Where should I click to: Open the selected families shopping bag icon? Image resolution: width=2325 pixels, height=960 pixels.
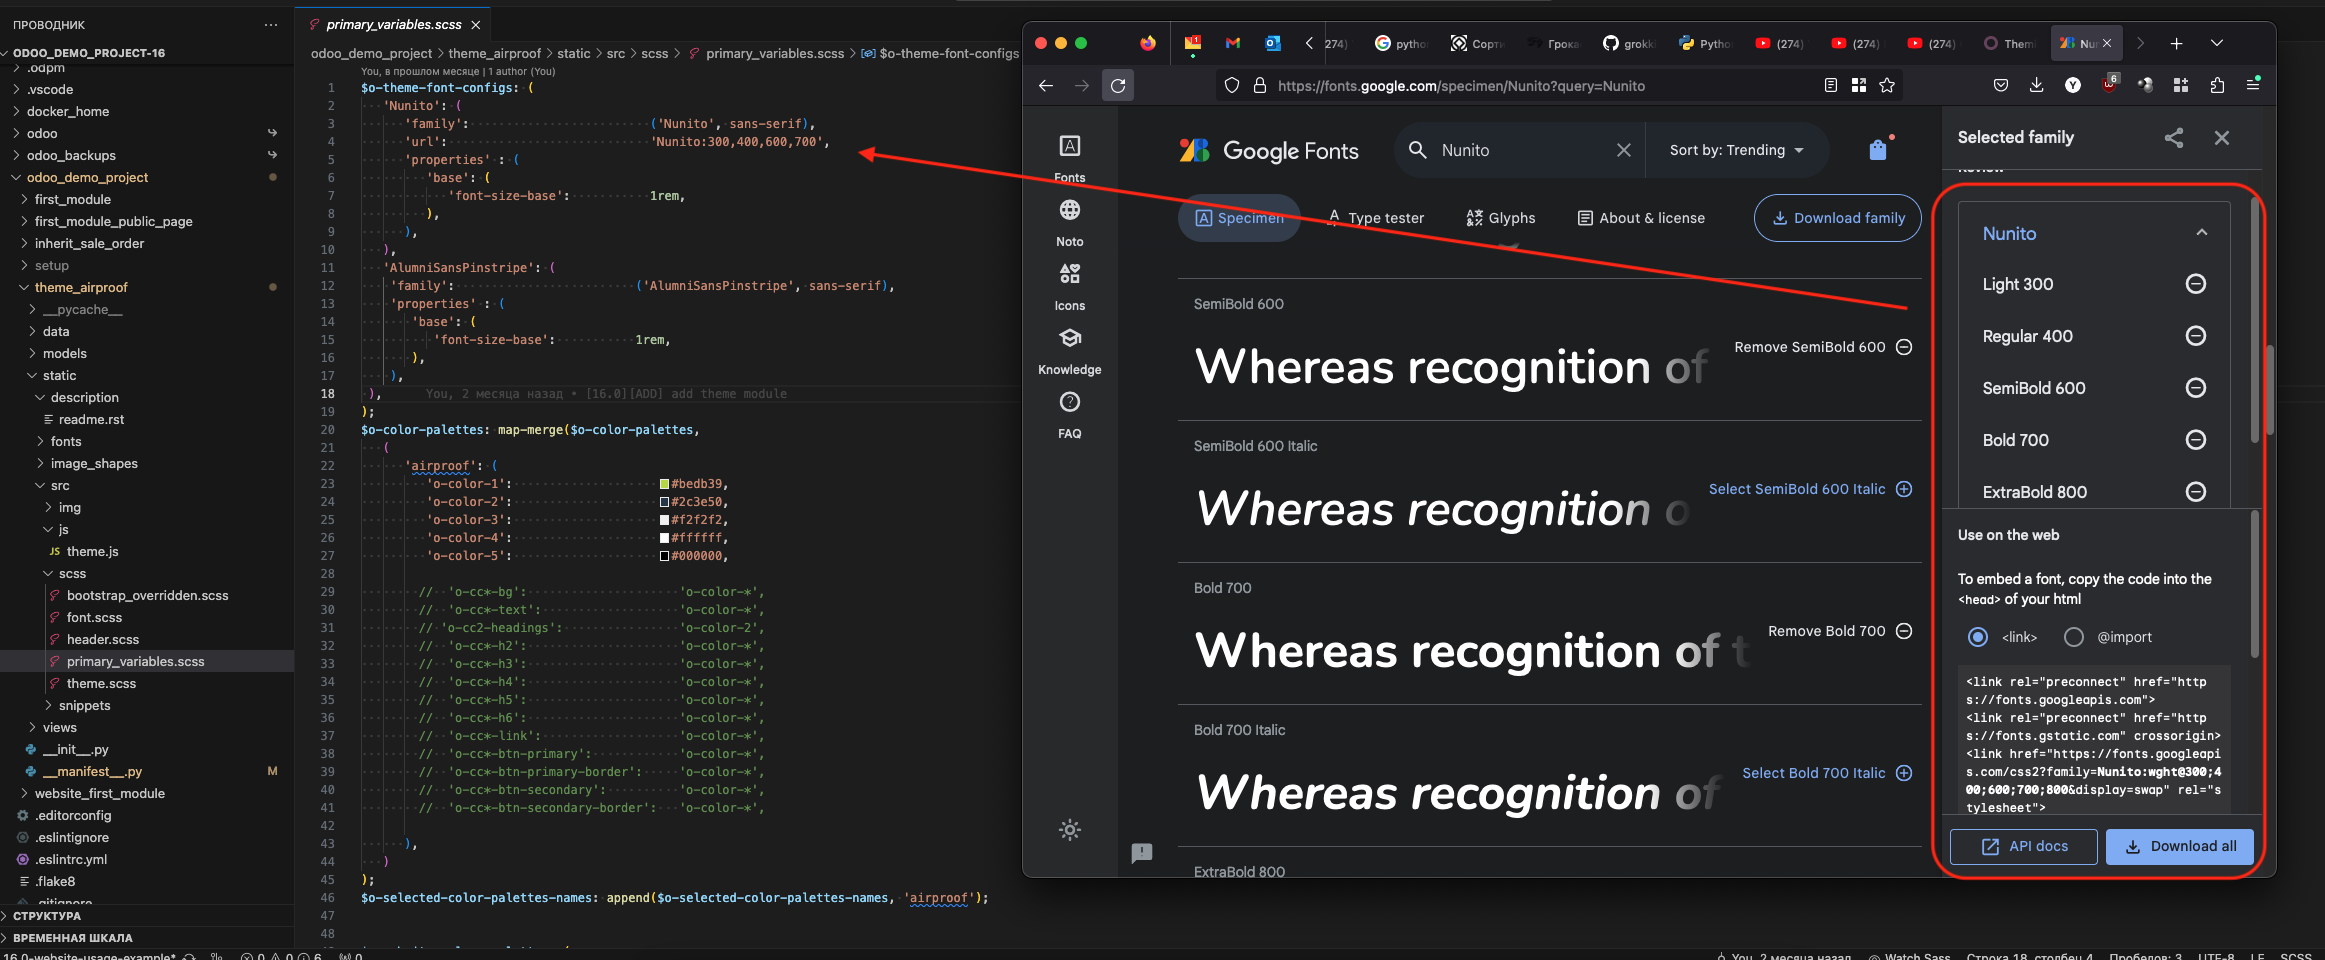[1878, 149]
